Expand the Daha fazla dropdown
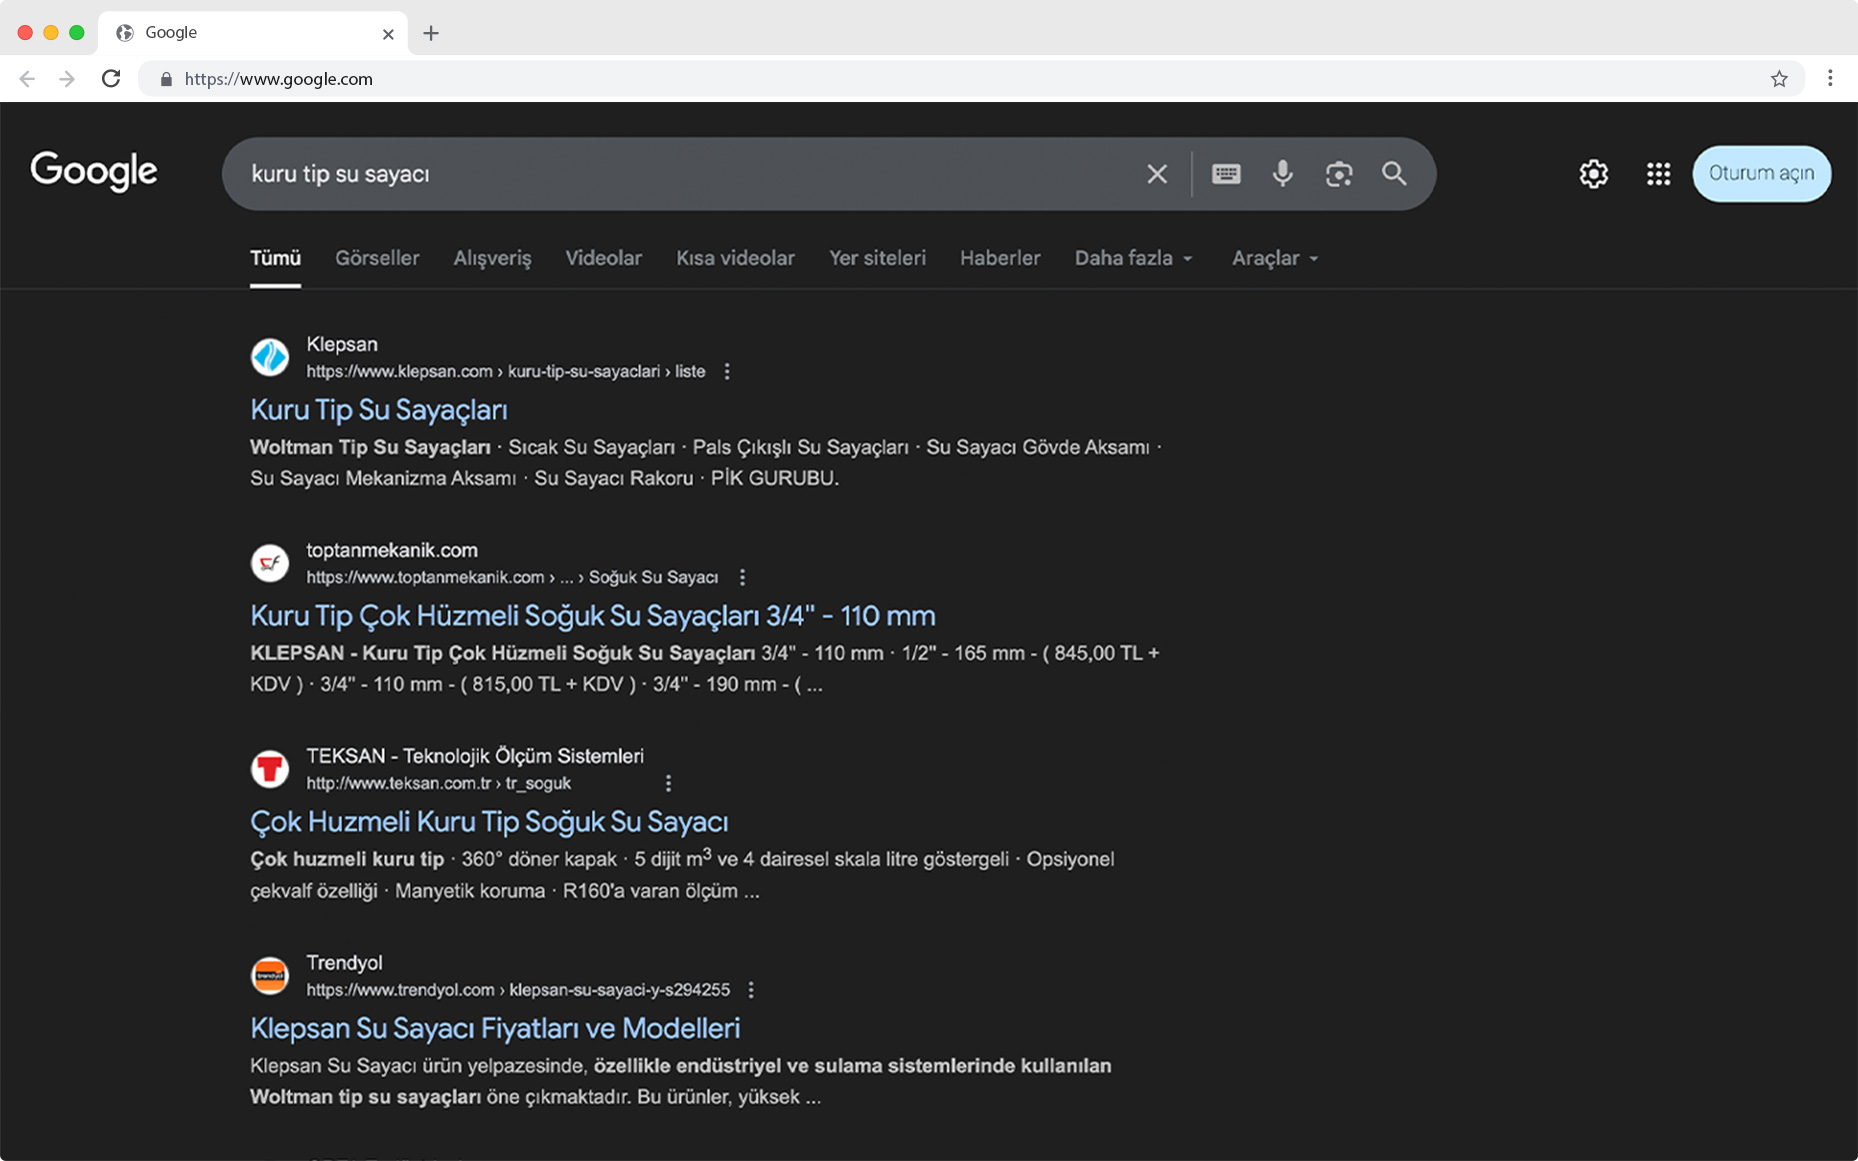This screenshot has height=1161, width=1858. (1133, 258)
